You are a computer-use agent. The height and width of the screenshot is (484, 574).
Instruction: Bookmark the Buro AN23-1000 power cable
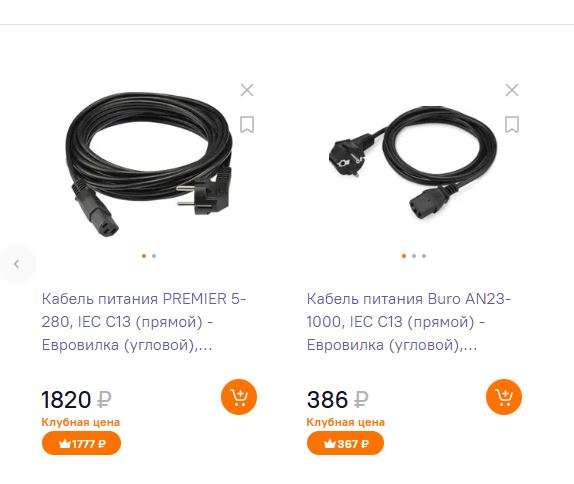[x=512, y=124]
